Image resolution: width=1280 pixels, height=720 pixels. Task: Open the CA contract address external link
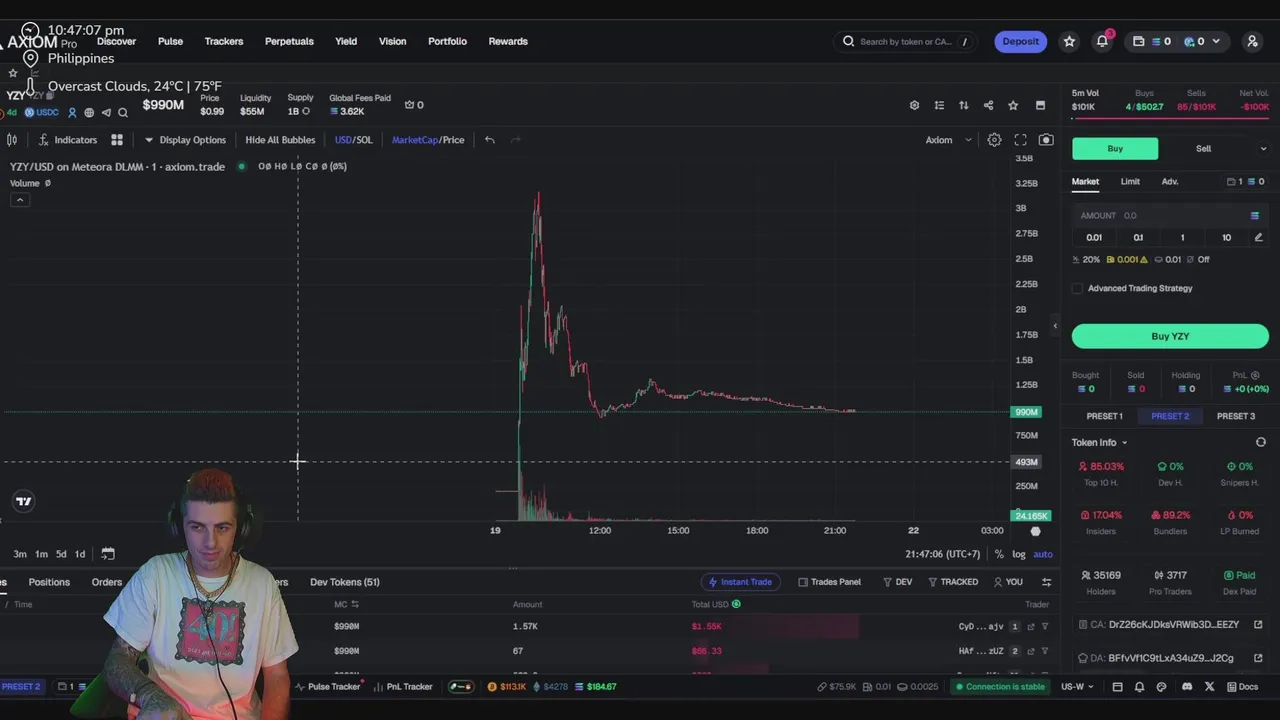tap(1258, 625)
